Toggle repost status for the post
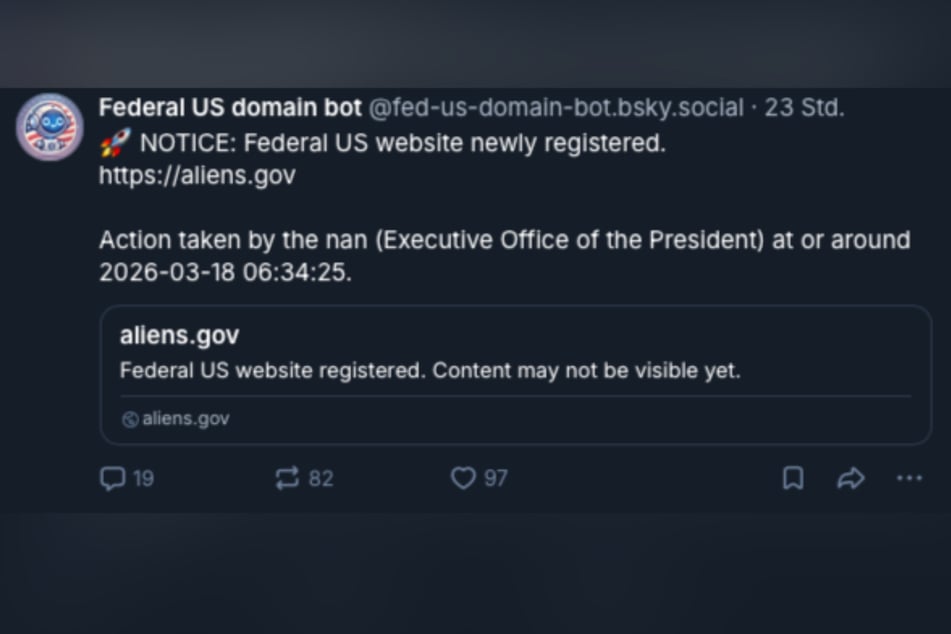Screen dimensions: 951x634 coord(287,478)
